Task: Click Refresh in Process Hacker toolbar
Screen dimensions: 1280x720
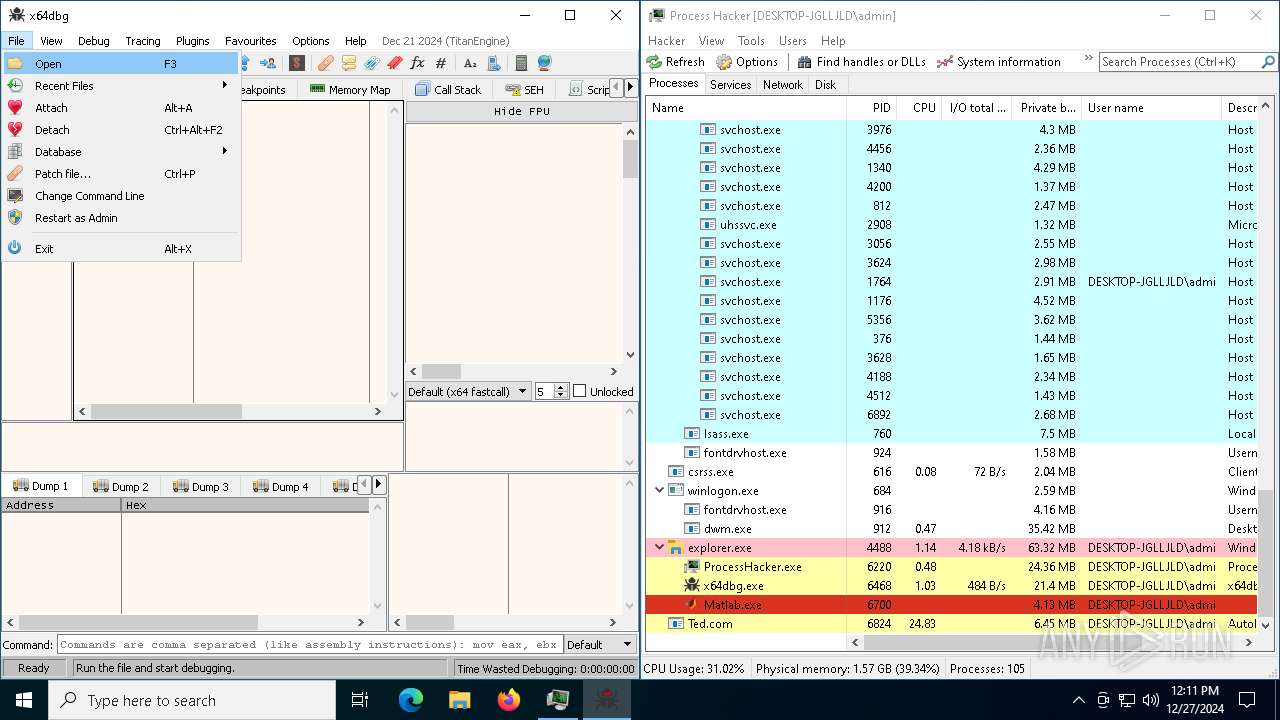Action: (675, 62)
